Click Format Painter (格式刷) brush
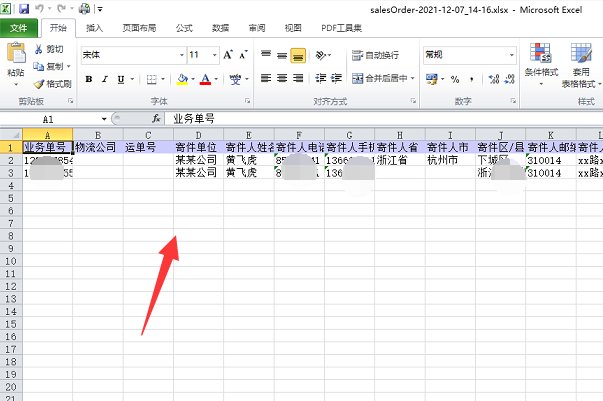This screenshot has height=401, width=603. click(39, 84)
